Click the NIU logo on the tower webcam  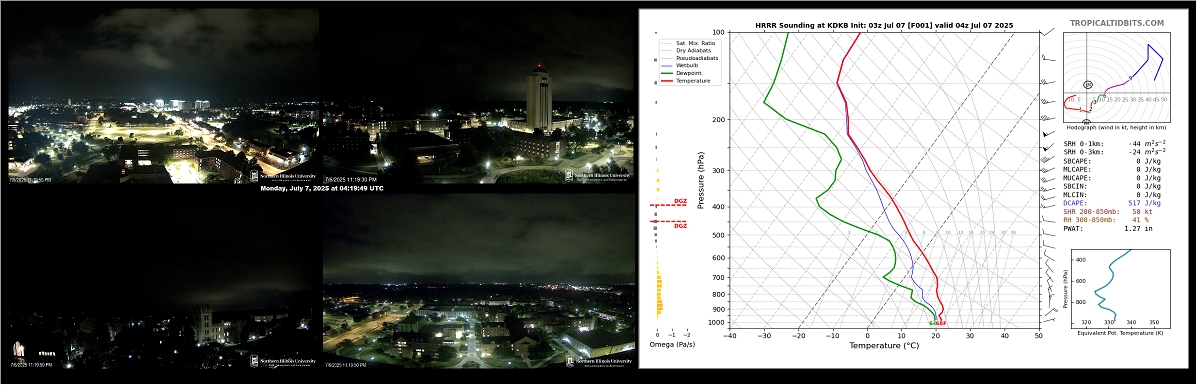pyautogui.click(x=598, y=176)
